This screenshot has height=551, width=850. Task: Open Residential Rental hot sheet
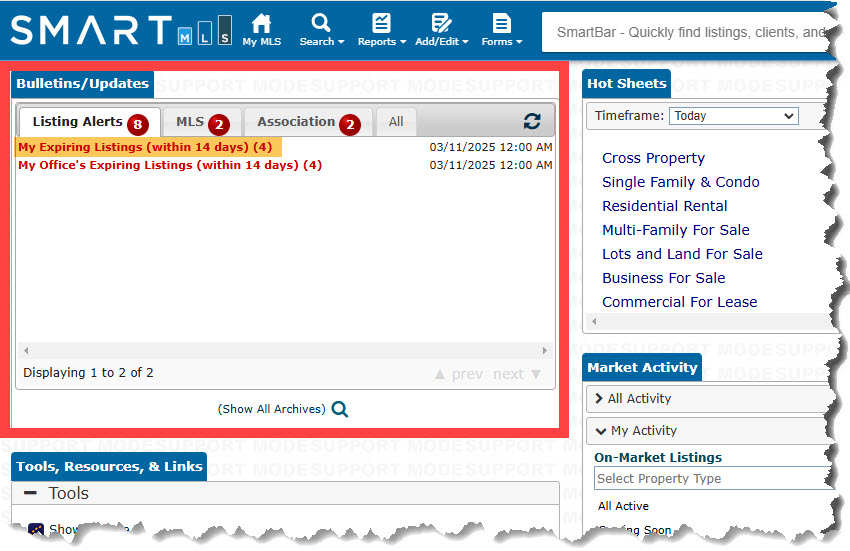click(x=665, y=206)
